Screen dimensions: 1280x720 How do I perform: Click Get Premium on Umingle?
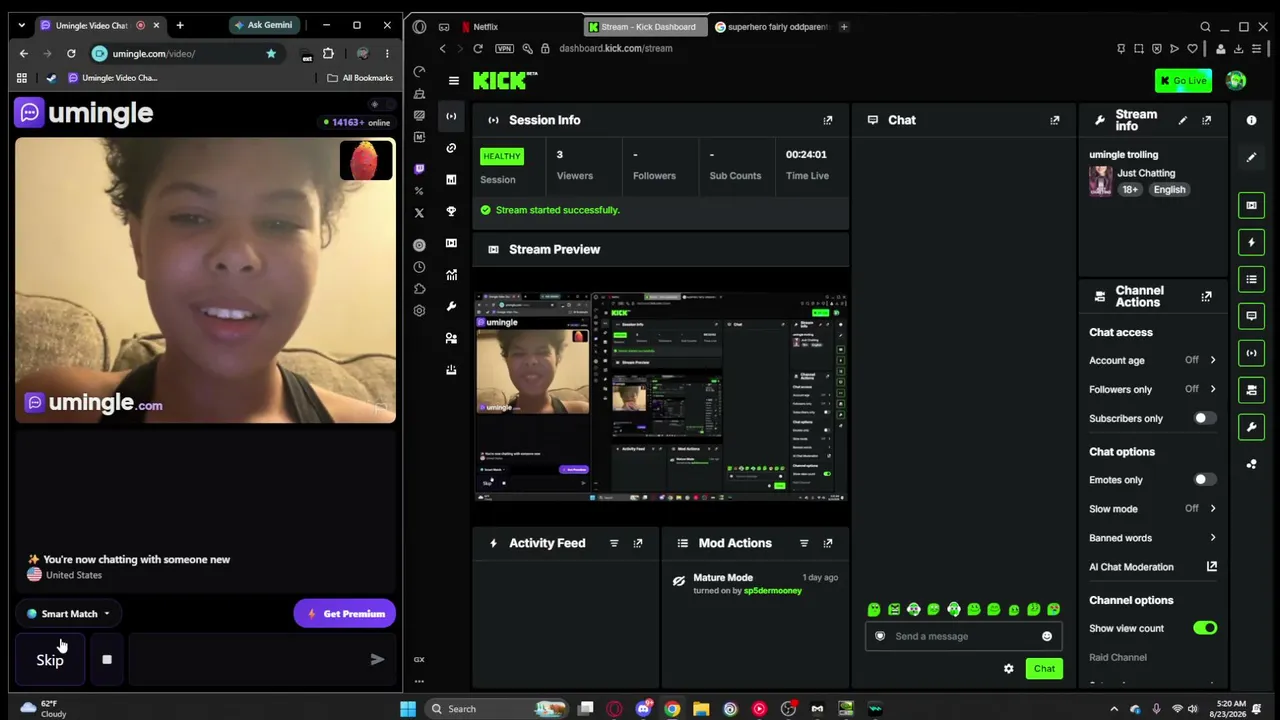(x=345, y=614)
